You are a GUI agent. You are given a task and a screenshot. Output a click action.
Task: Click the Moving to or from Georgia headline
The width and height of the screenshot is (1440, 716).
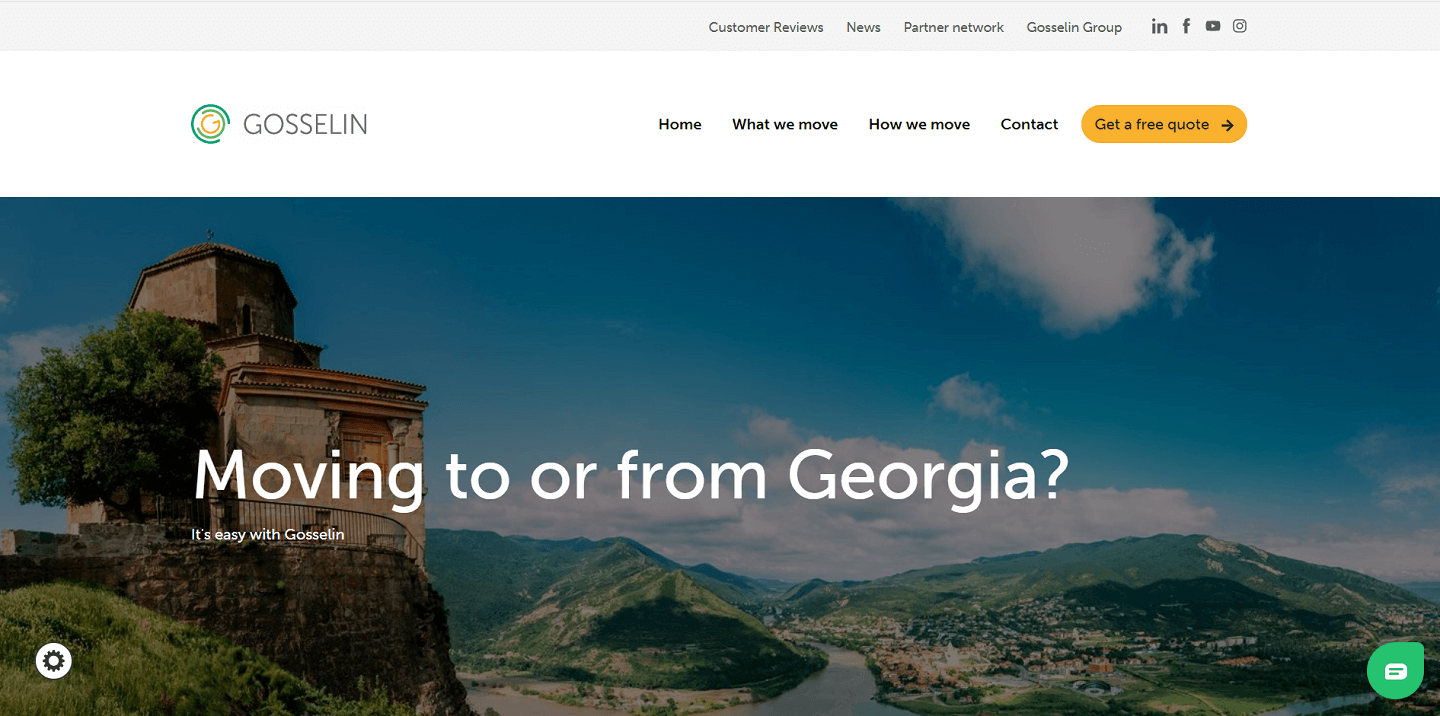point(631,474)
